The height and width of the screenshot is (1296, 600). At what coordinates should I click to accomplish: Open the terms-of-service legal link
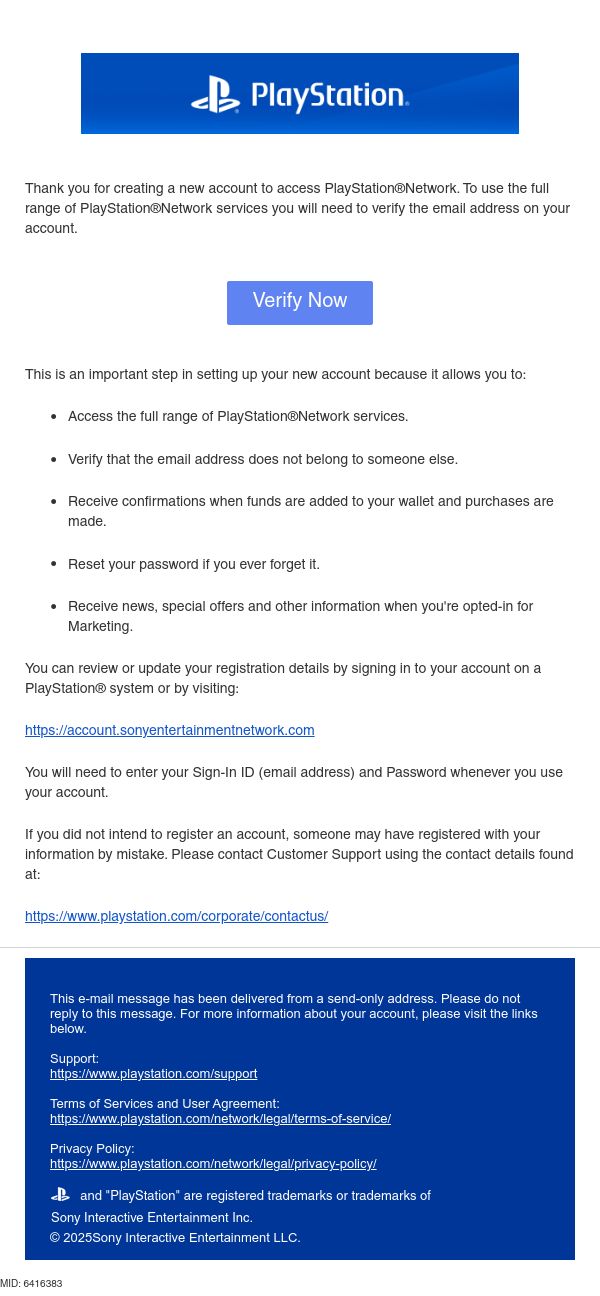[x=220, y=1119]
